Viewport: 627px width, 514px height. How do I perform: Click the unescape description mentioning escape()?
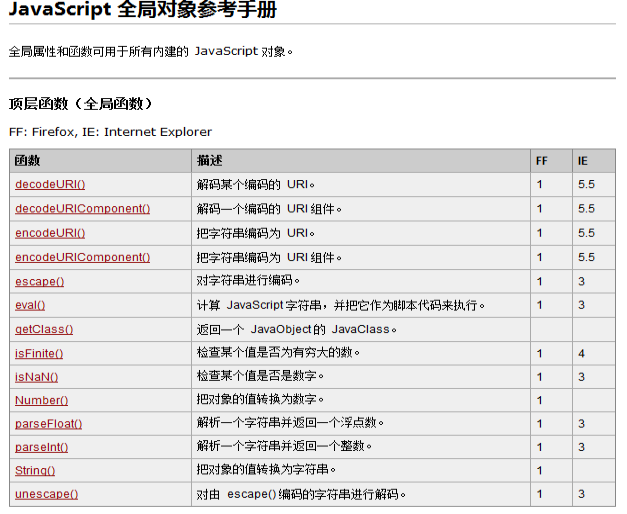tap(301, 494)
